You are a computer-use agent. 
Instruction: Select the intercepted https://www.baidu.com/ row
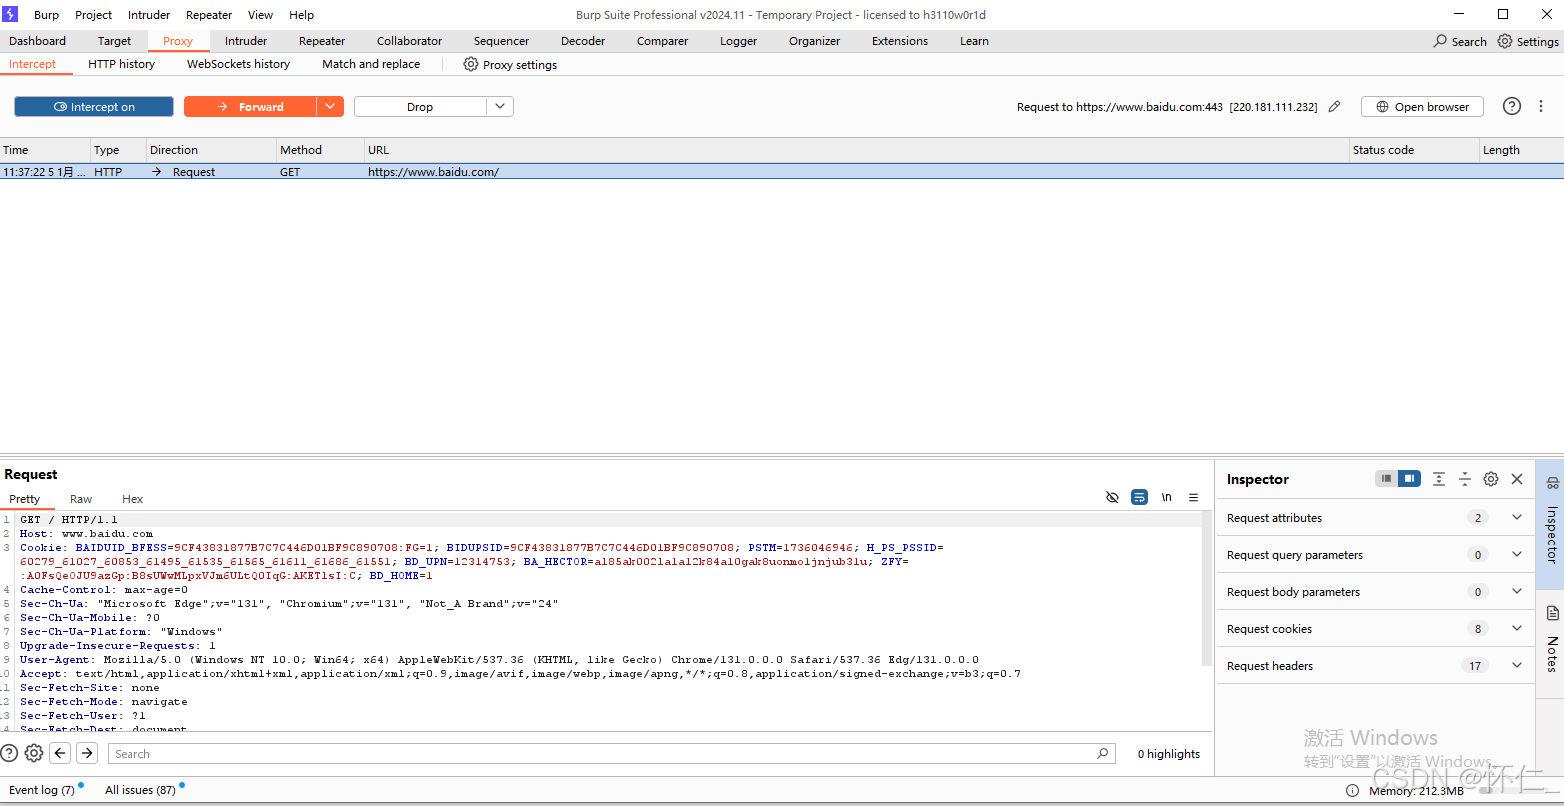click(782, 172)
